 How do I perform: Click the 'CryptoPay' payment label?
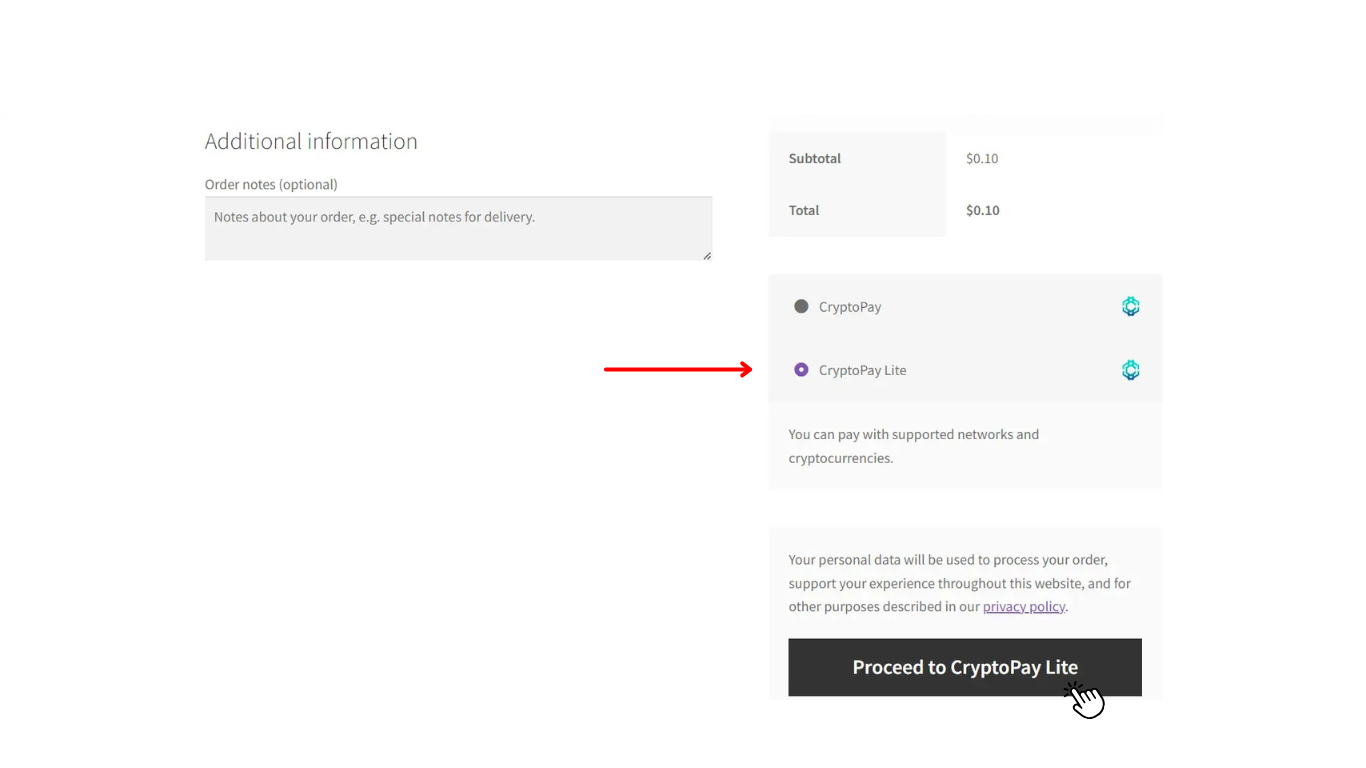point(850,307)
